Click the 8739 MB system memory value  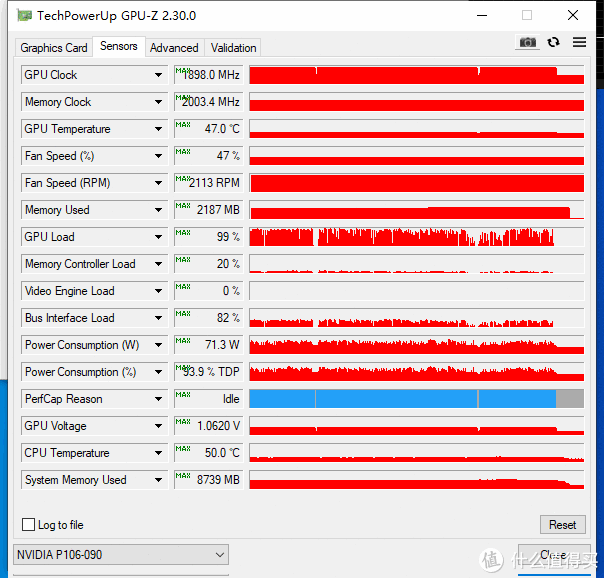pyautogui.click(x=208, y=480)
